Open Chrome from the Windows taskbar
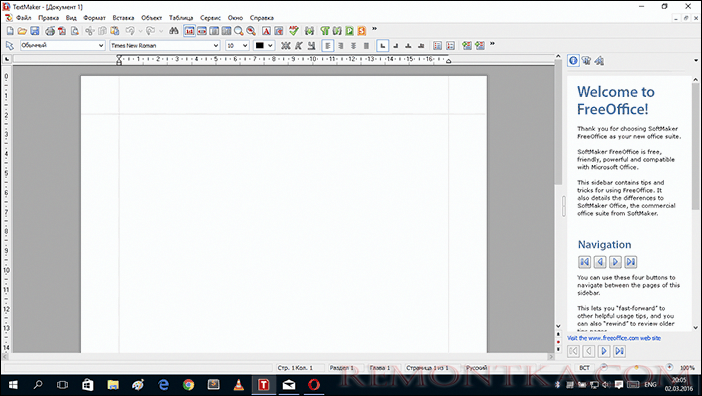702x396 pixels. point(188,385)
